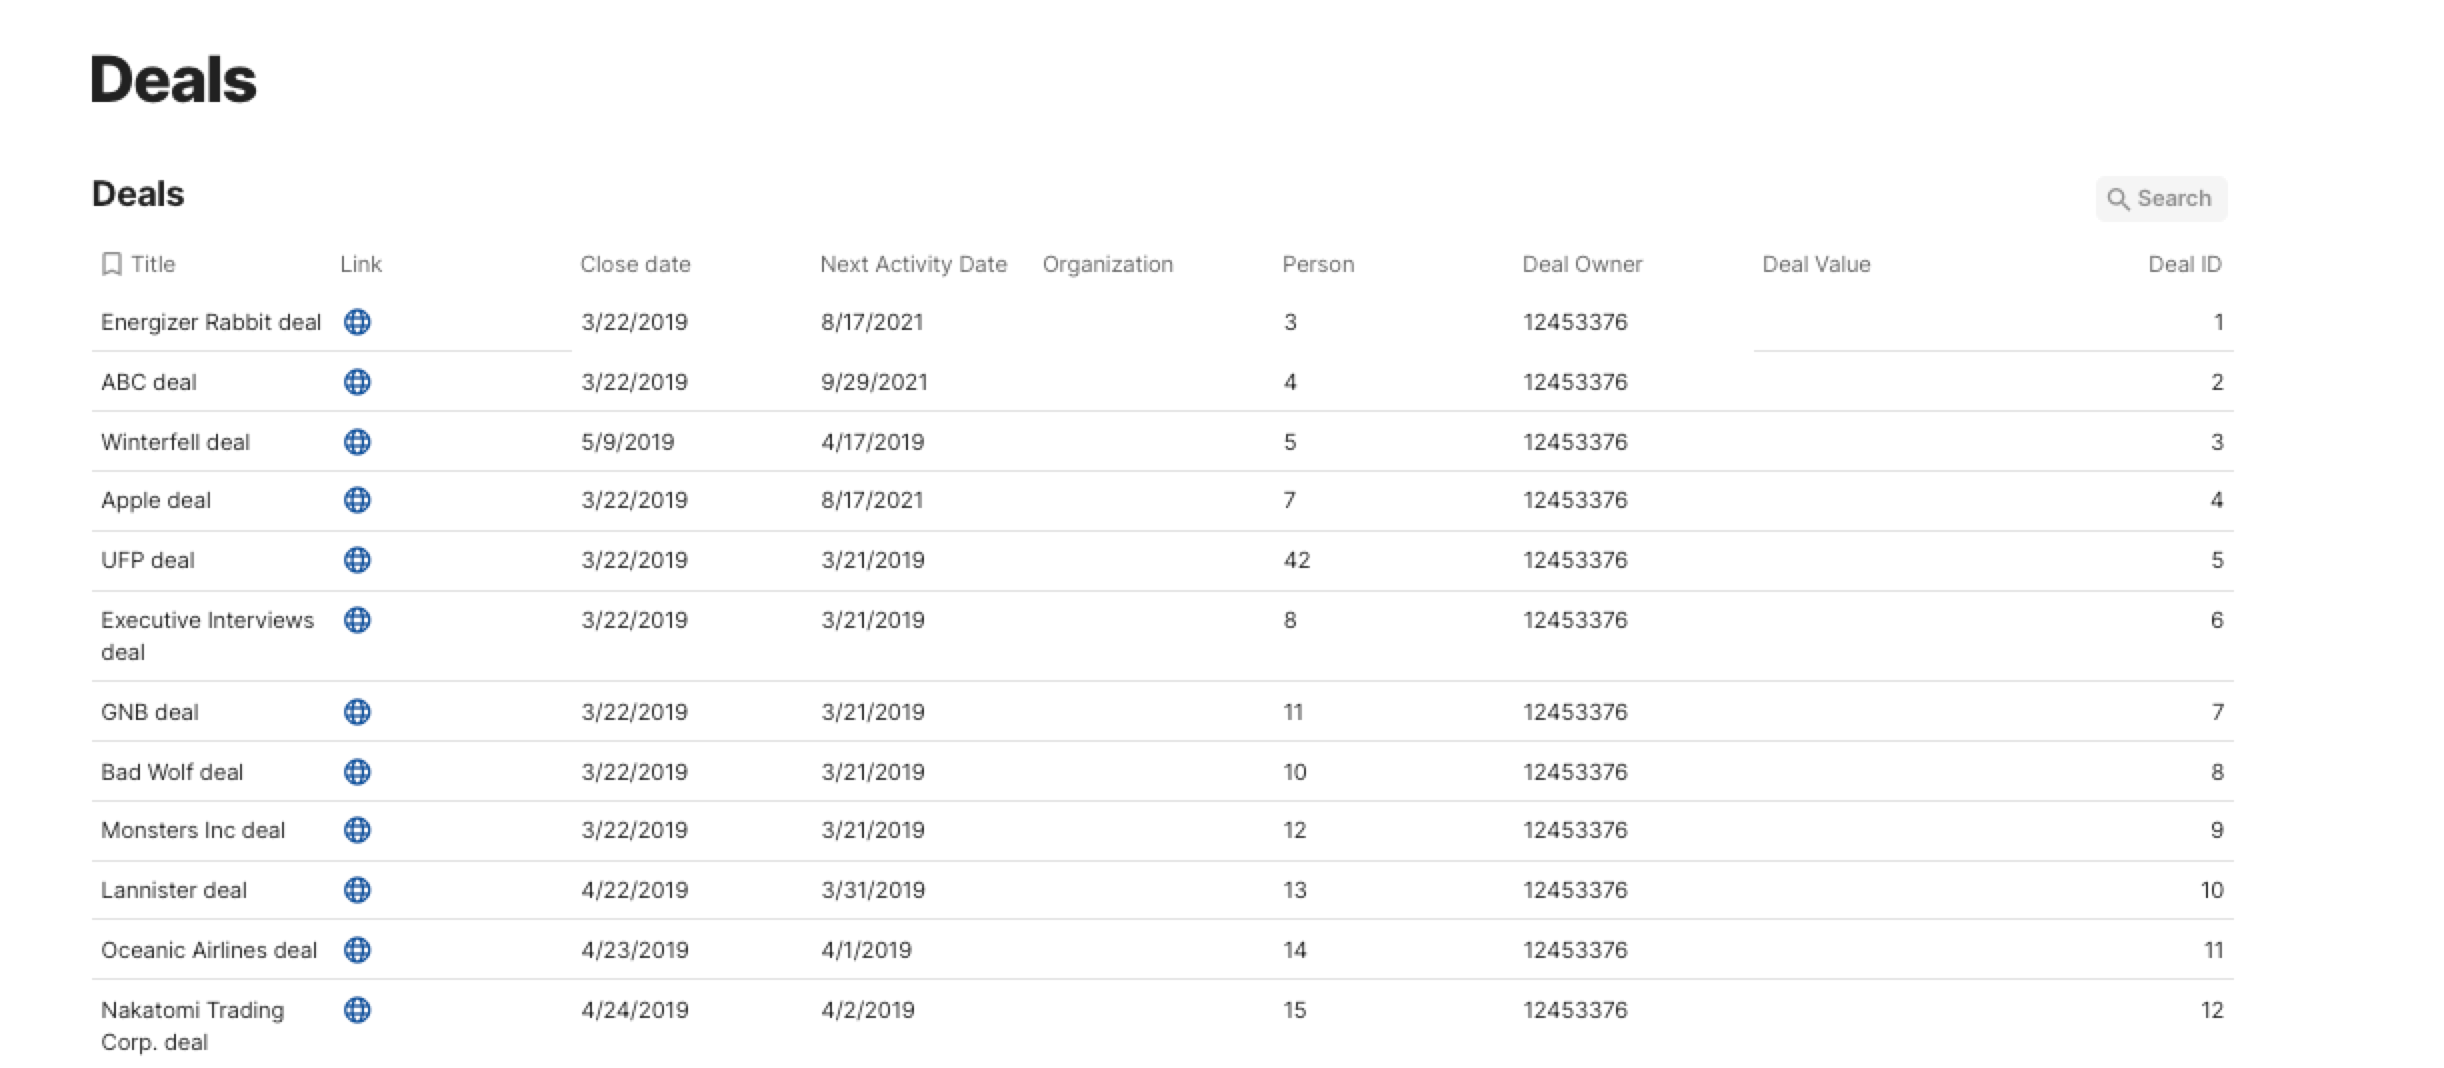2444x1068 pixels.
Task: Select the ABC deal title
Action: (149, 382)
